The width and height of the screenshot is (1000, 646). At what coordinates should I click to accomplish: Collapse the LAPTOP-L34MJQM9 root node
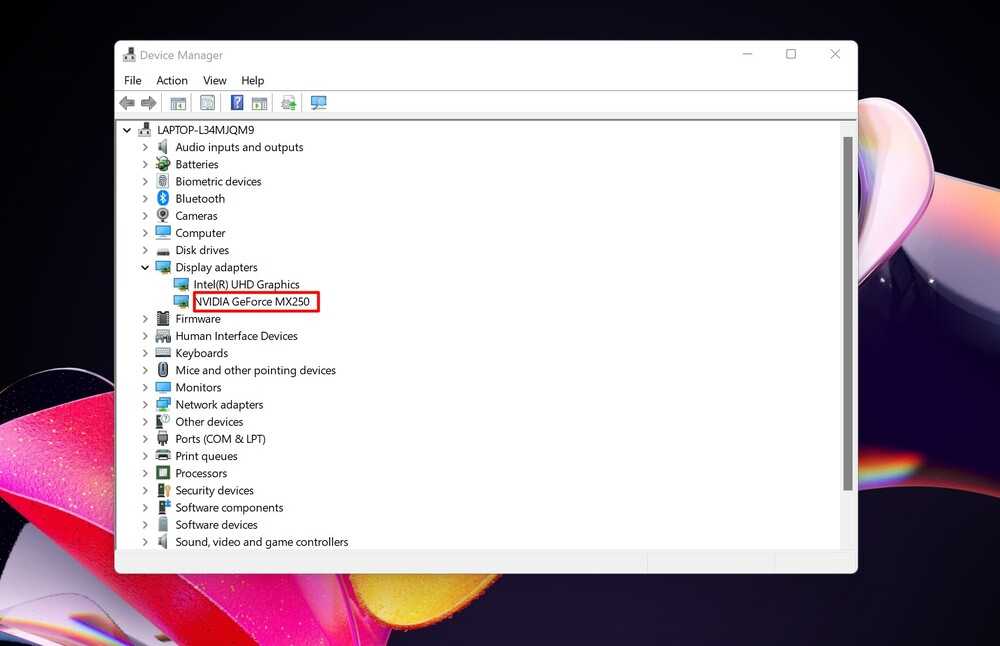click(x=127, y=130)
